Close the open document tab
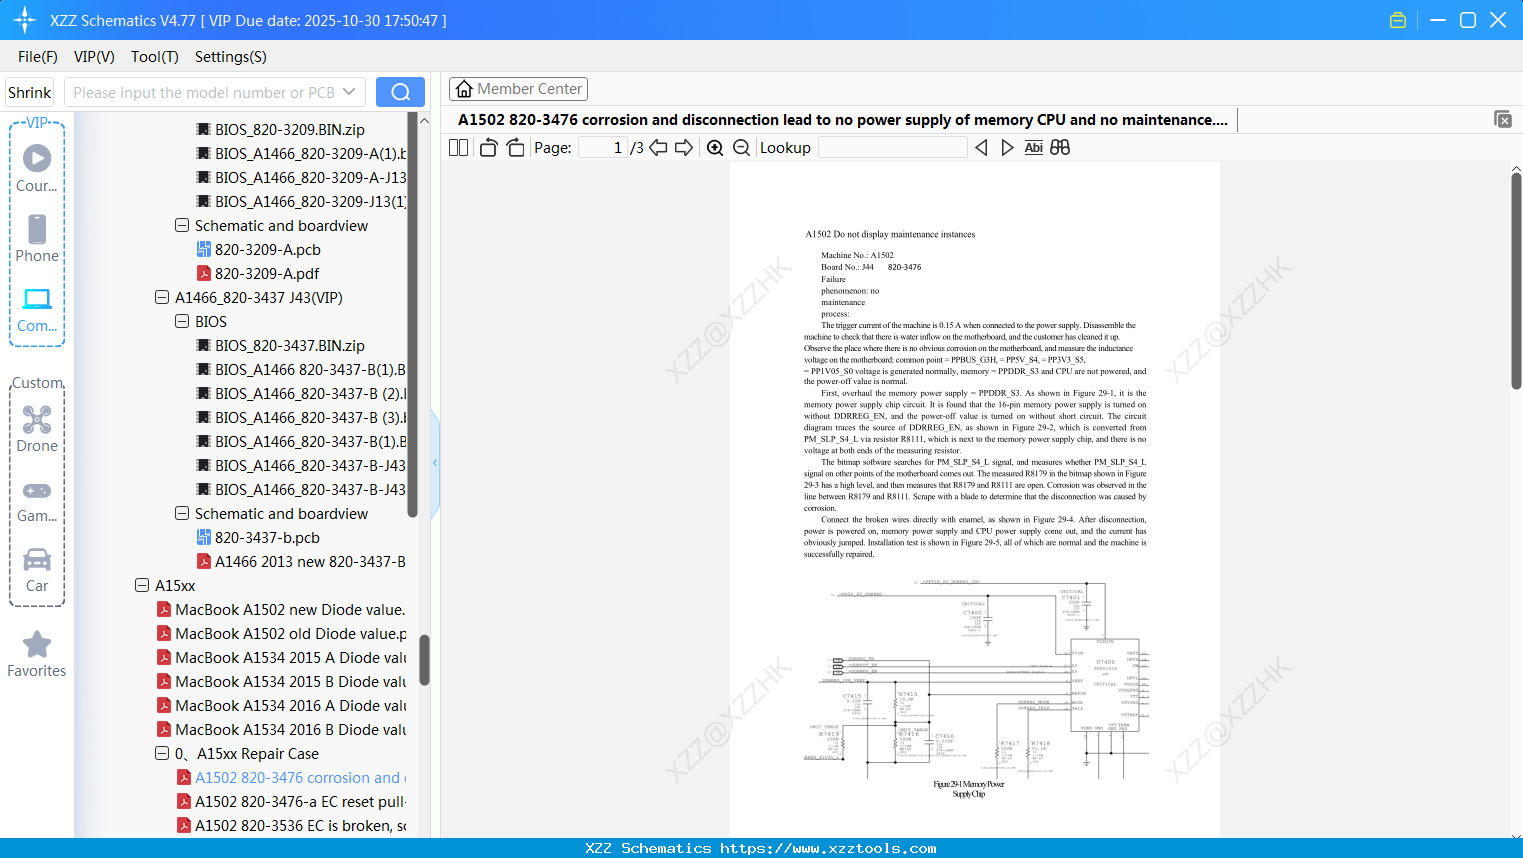Screen dimensions: 1523x858 click(1503, 119)
